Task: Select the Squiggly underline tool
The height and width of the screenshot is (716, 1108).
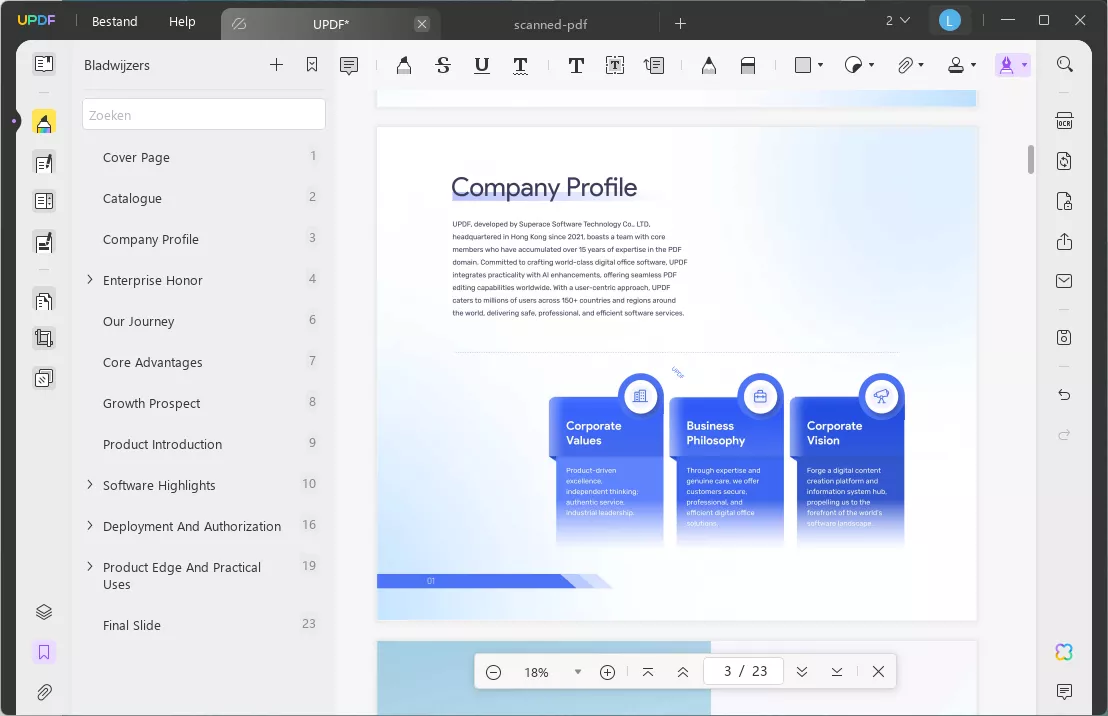Action: 520,66
